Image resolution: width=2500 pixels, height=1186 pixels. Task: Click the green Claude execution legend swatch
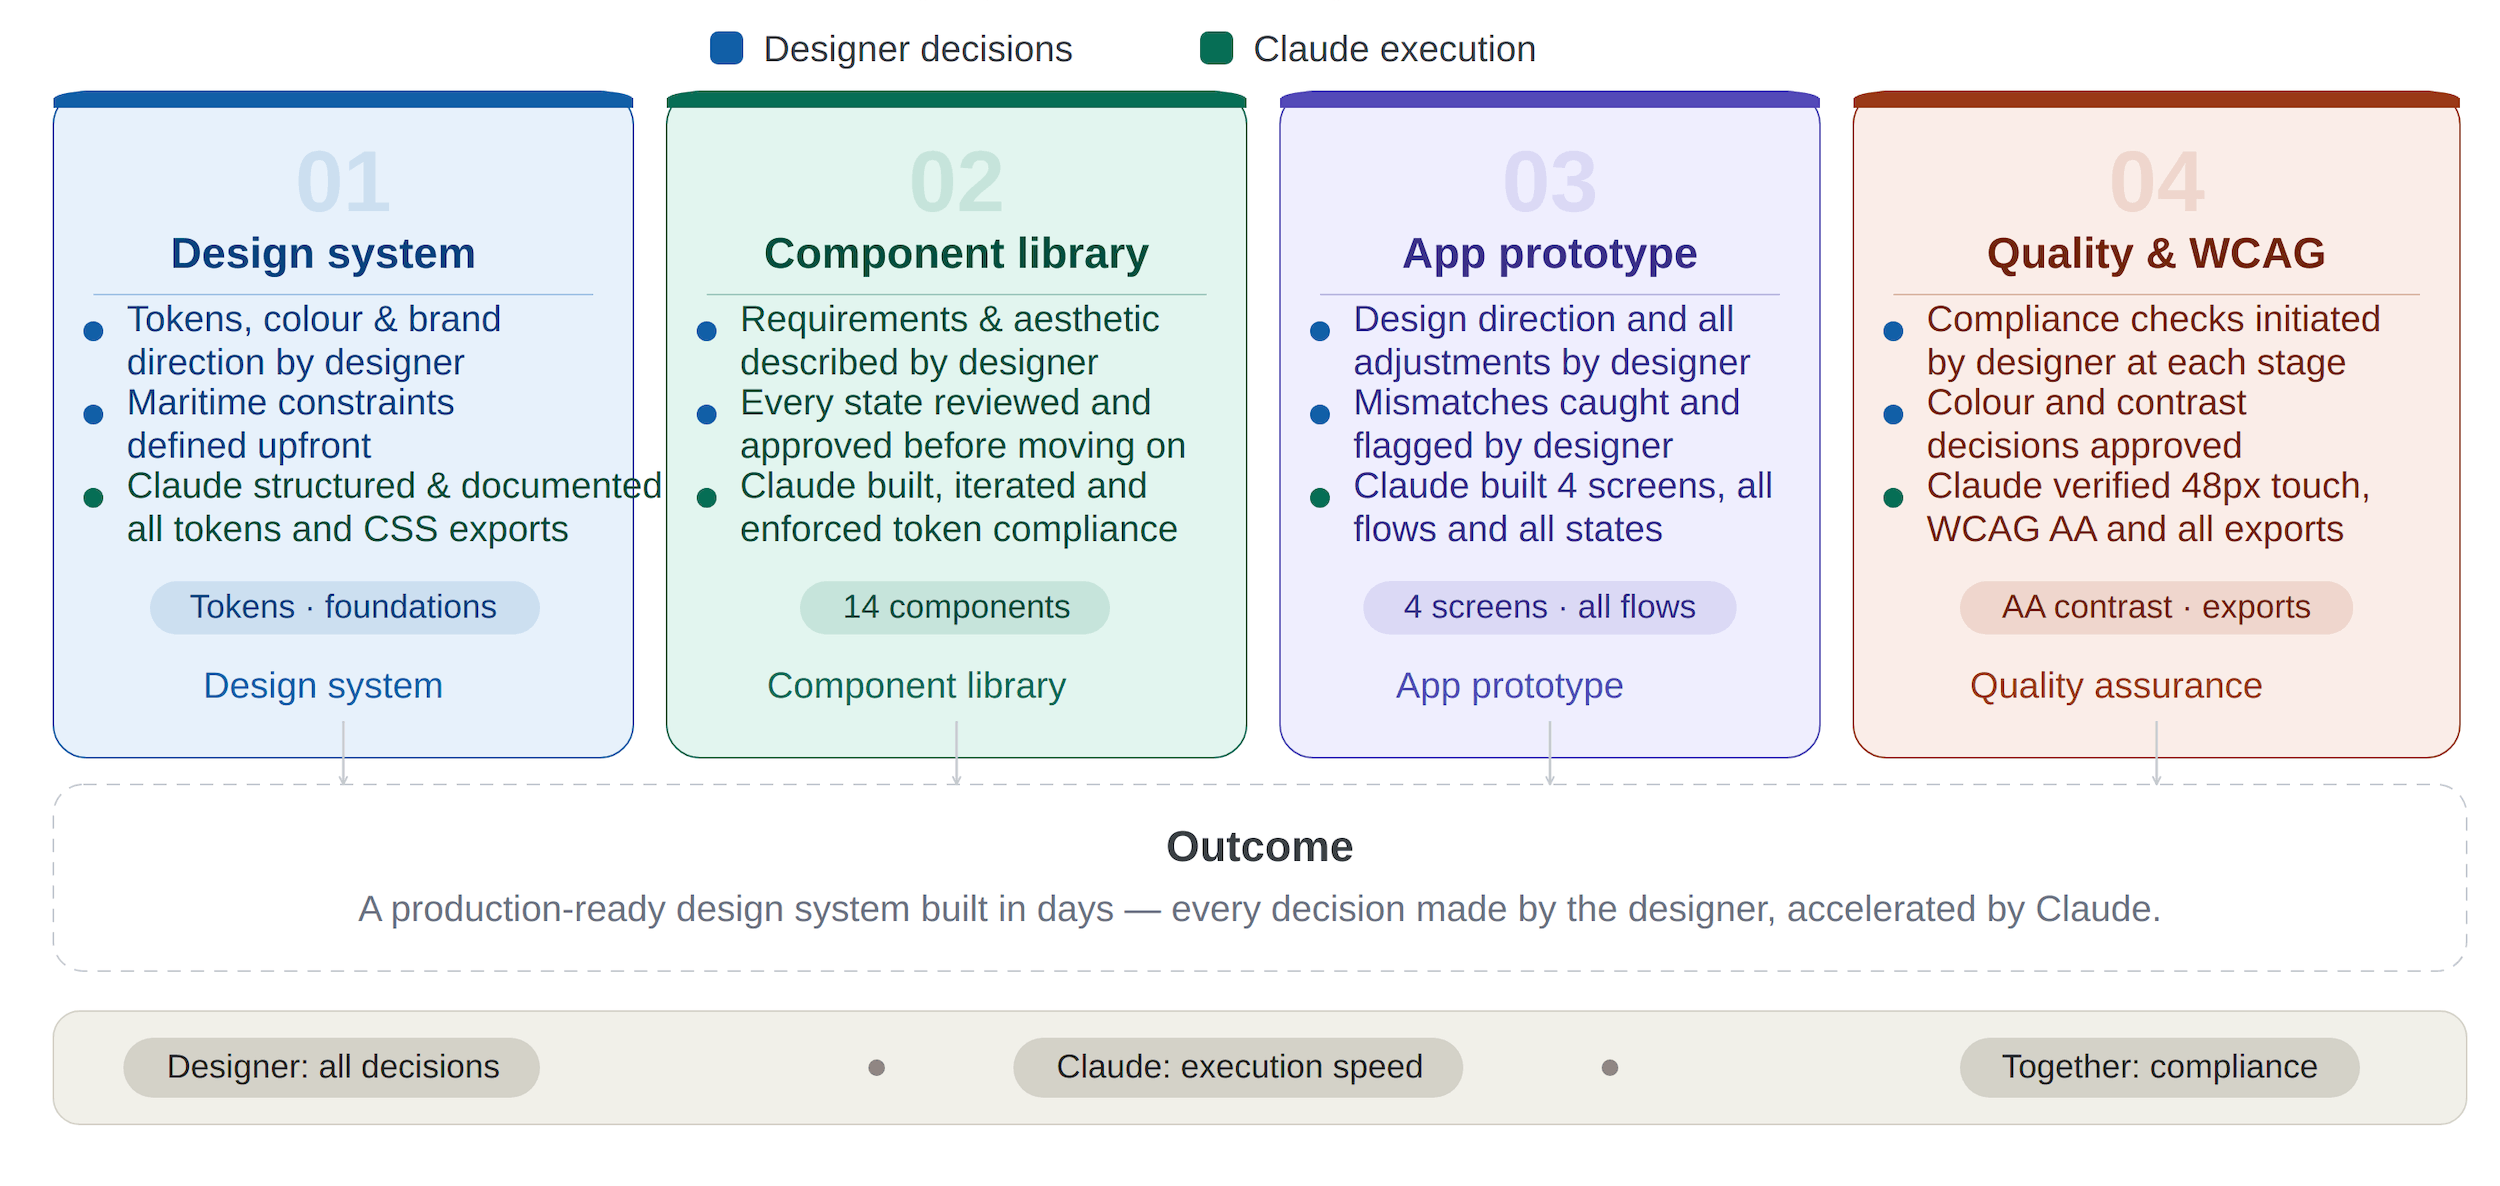[1216, 48]
